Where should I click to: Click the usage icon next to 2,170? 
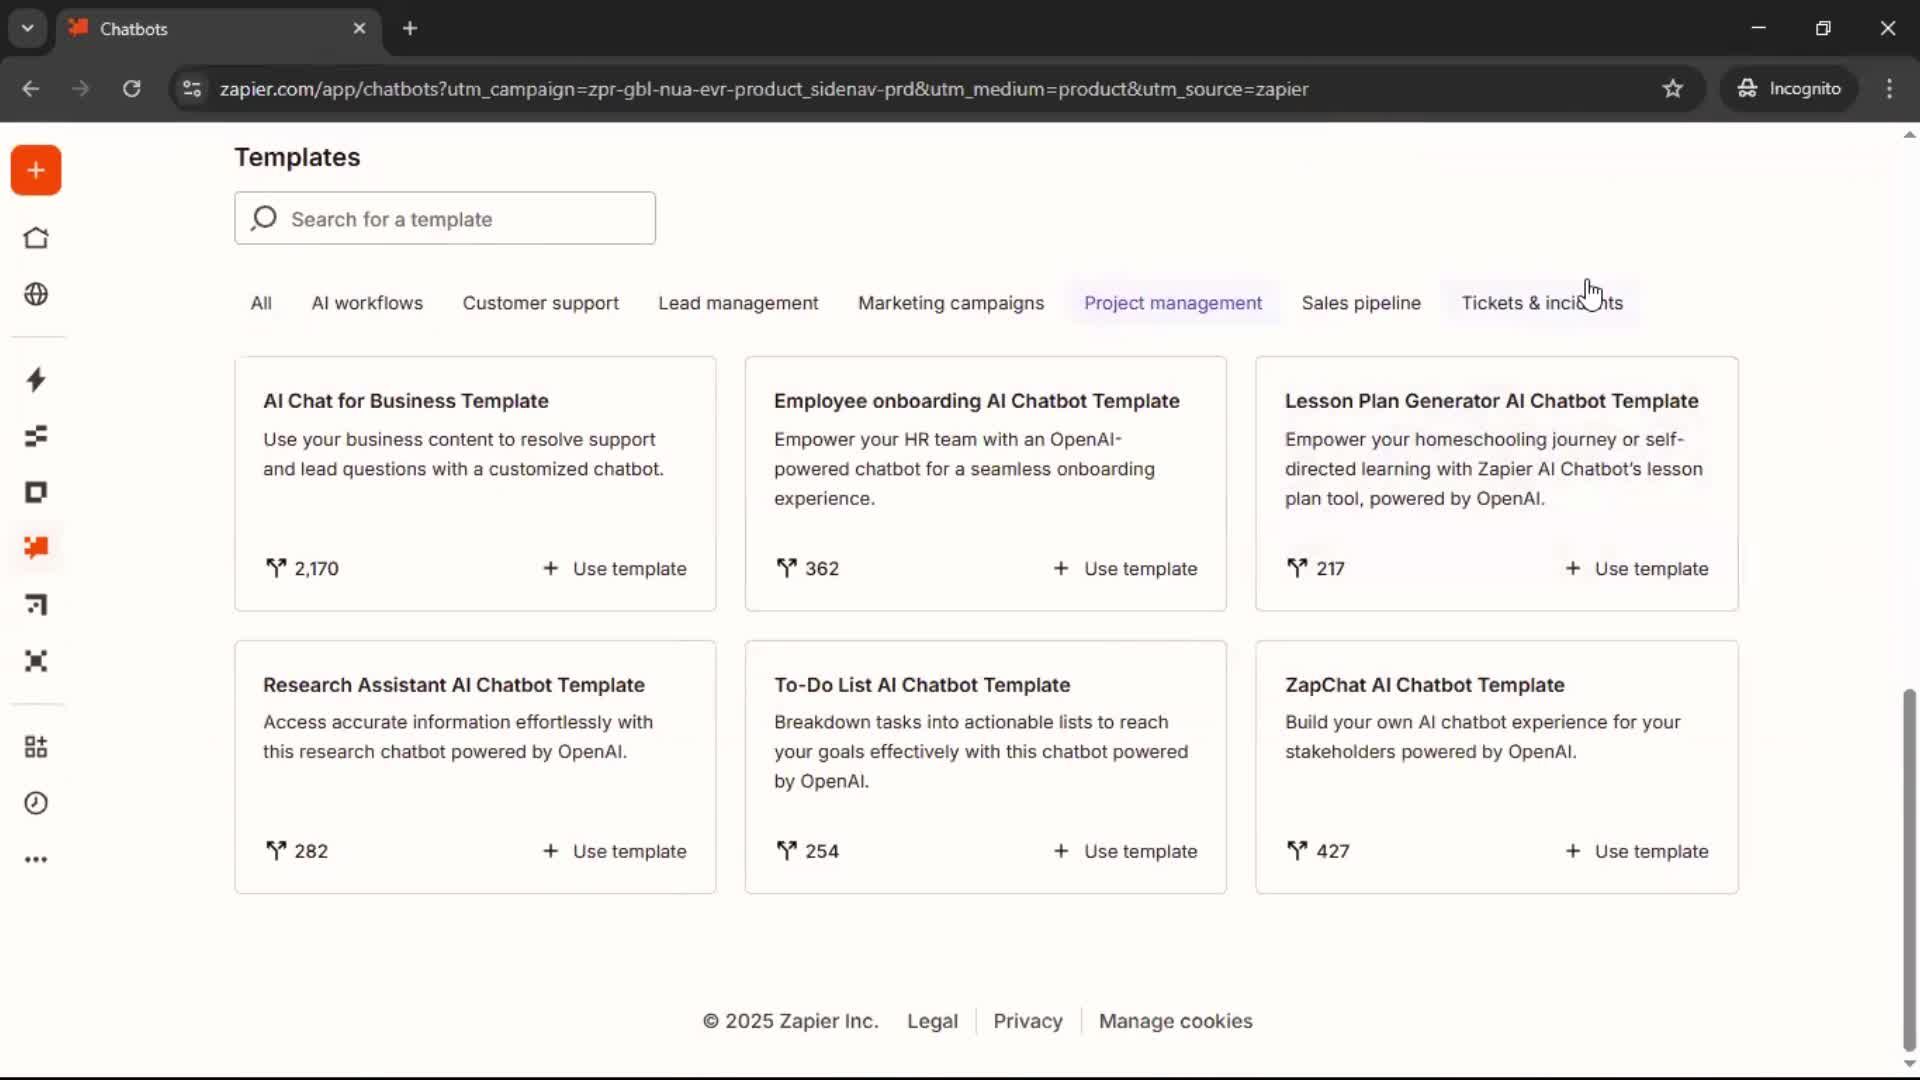point(276,568)
